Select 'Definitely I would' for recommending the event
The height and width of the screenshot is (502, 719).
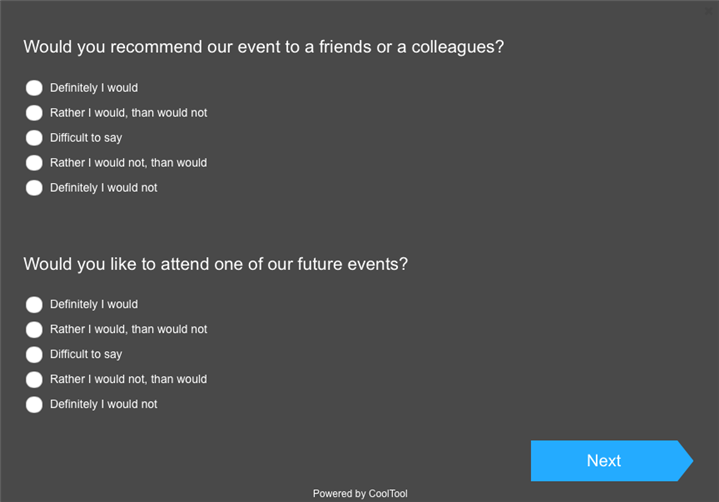34,88
